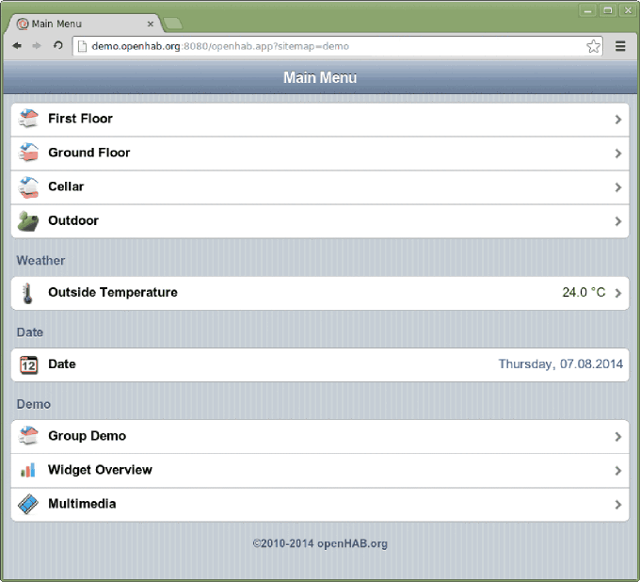Viewport: 640px width, 582px height.
Task: Click the film strip Multimedia icon
Action: tap(28, 504)
